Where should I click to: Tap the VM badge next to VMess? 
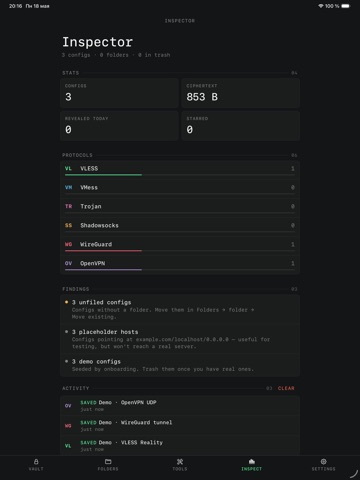tap(68, 188)
